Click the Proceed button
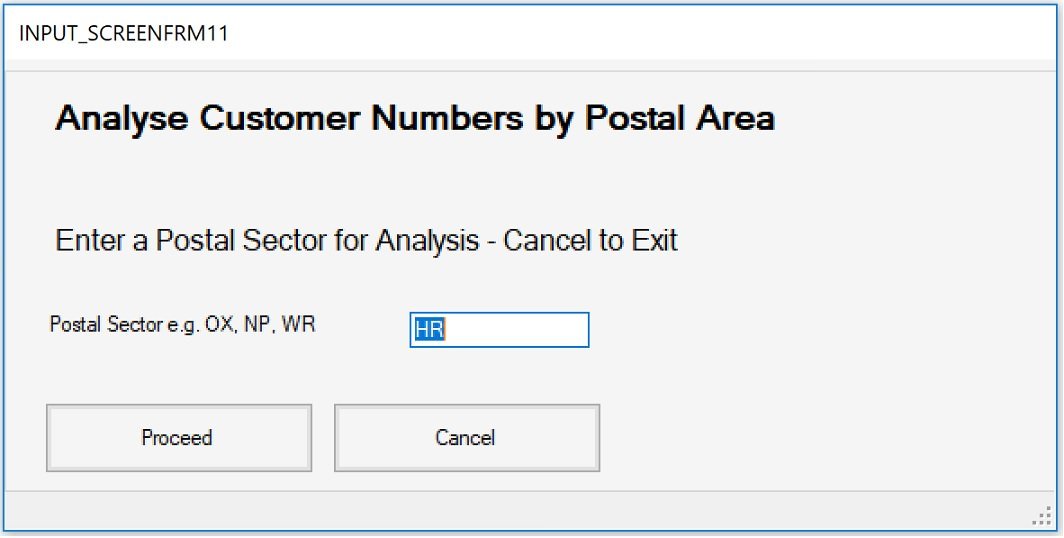Image resolution: width=1064 pixels, height=538 pixels. pos(179,437)
